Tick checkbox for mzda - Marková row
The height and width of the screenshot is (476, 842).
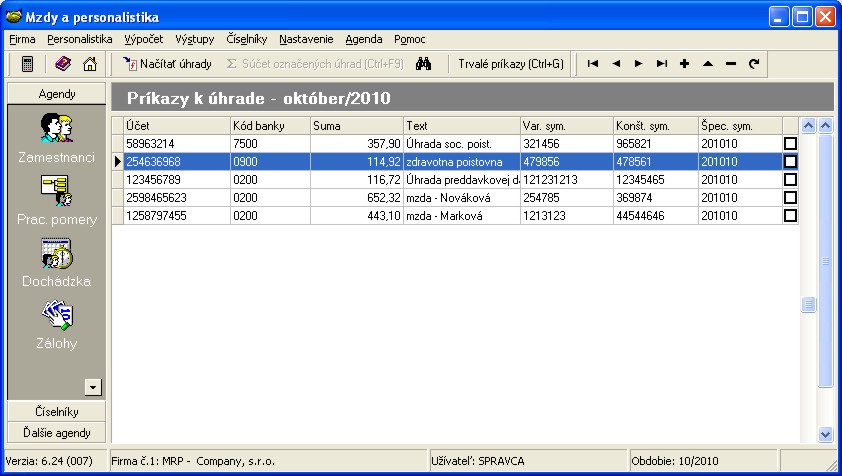[790, 215]
